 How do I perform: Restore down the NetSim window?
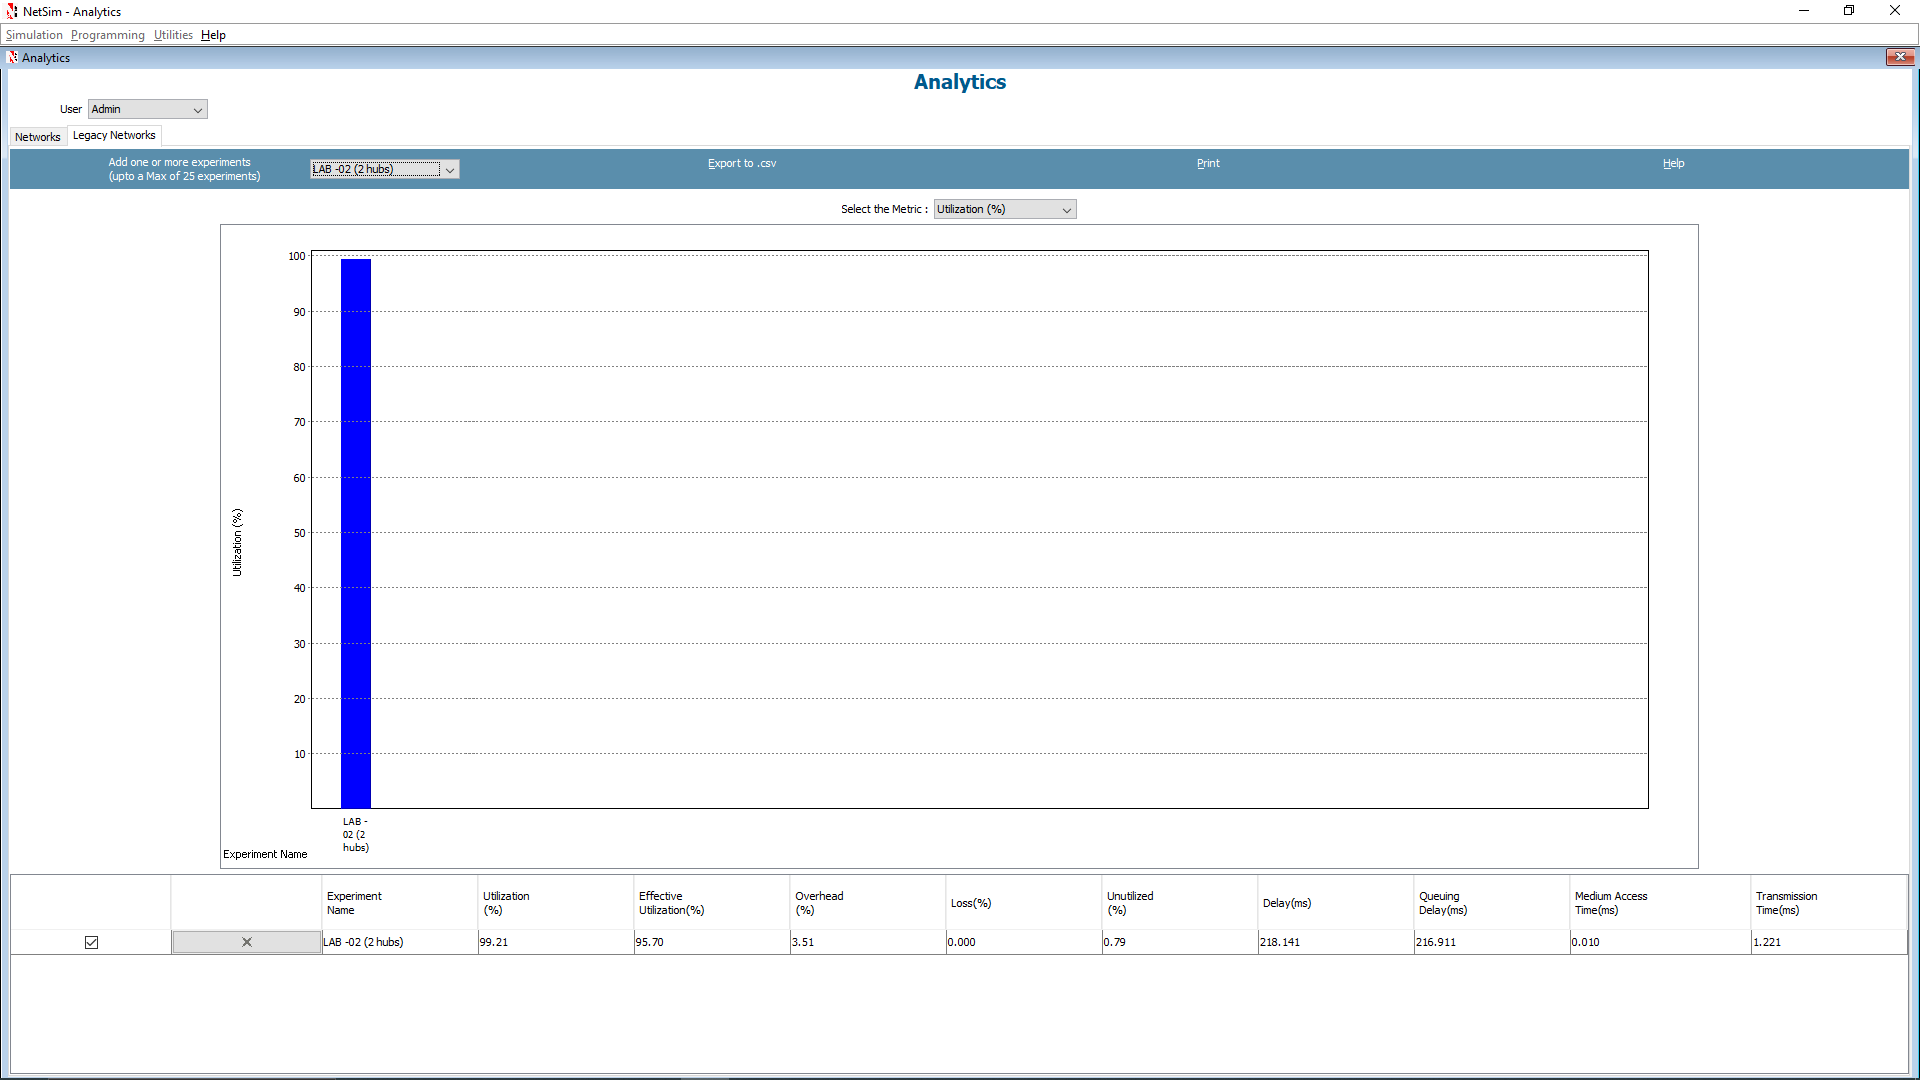[1849, 11]
